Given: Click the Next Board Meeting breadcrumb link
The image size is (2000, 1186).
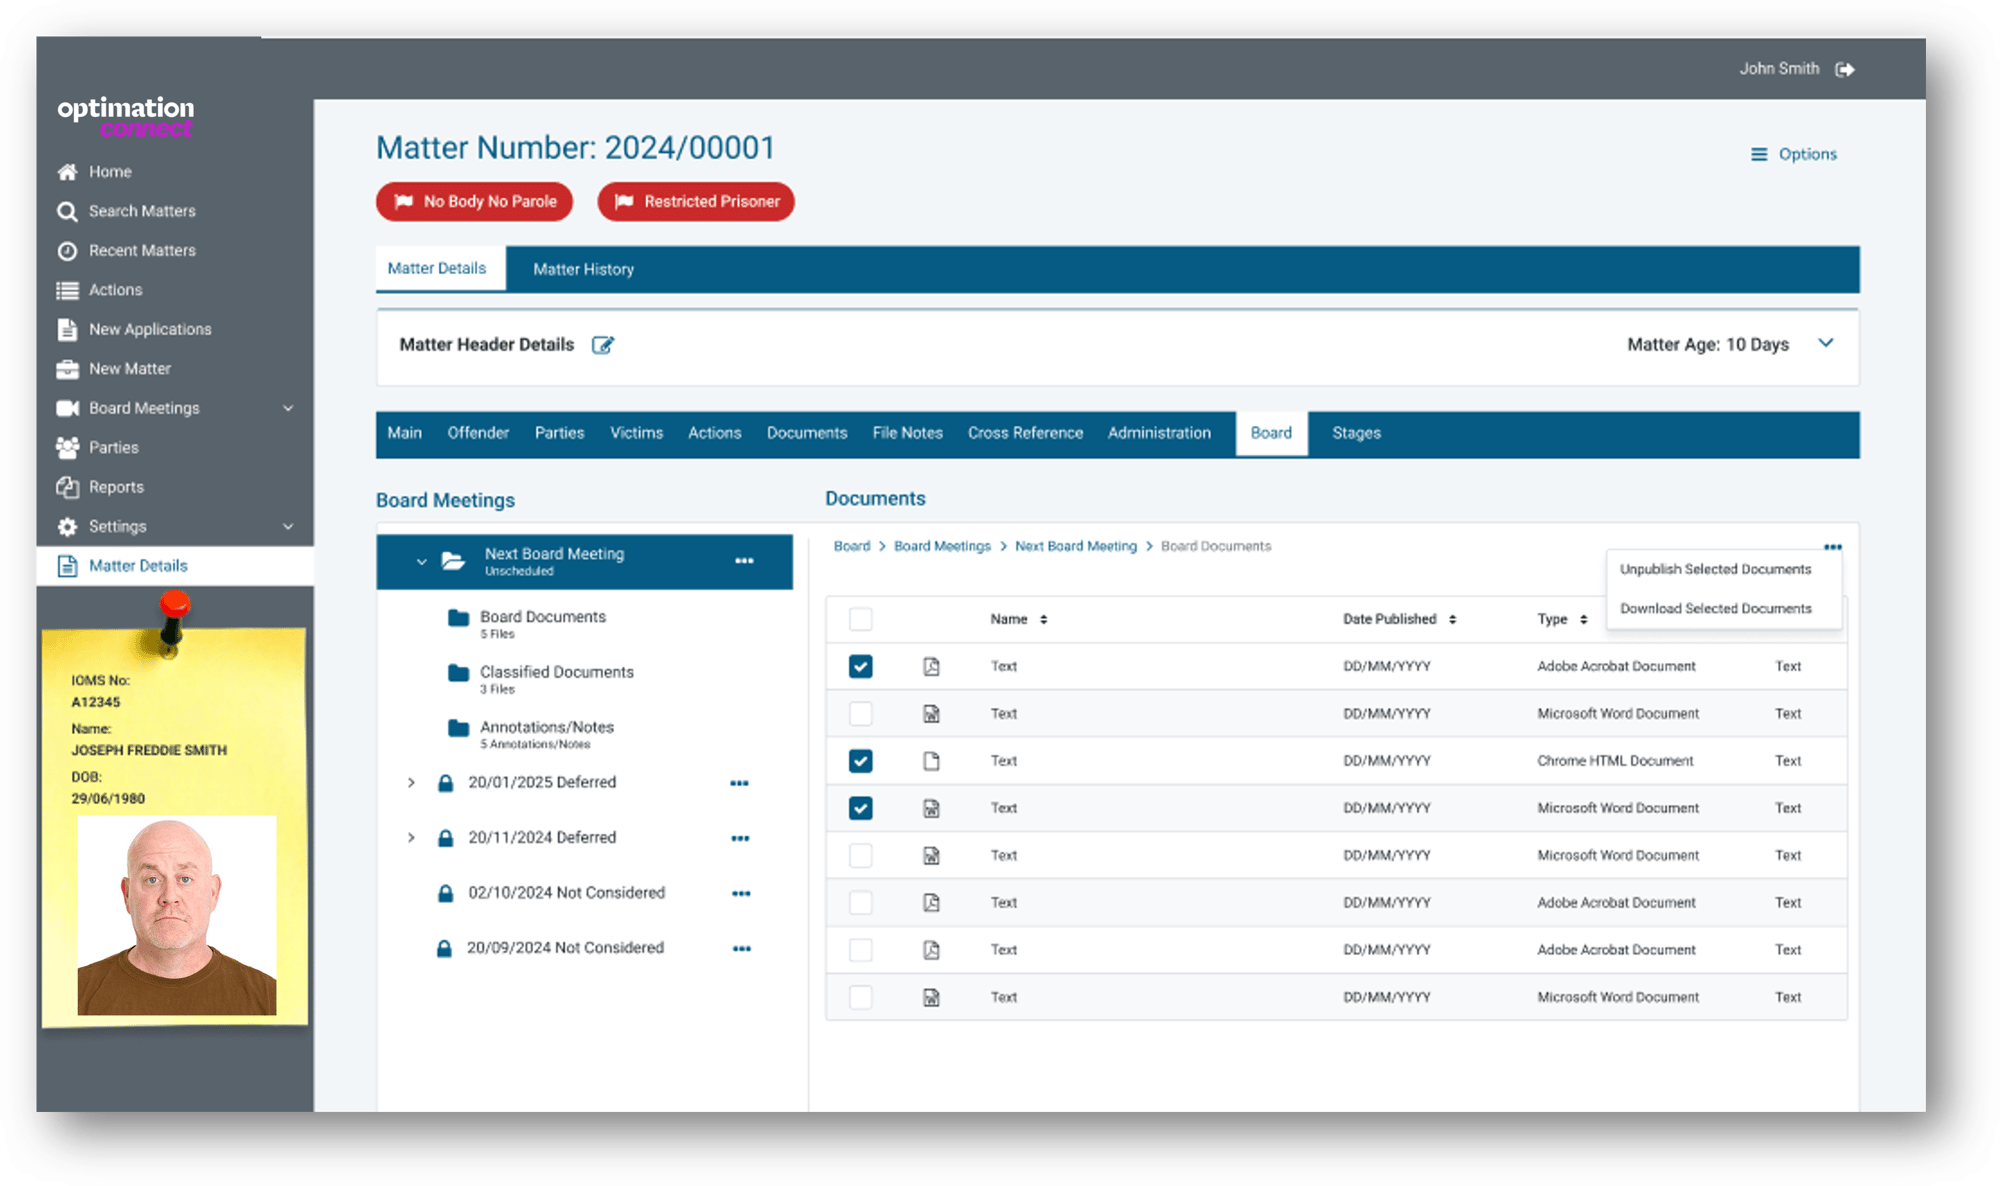Looking at the screenshot, I should click(x=1076, y=547).
